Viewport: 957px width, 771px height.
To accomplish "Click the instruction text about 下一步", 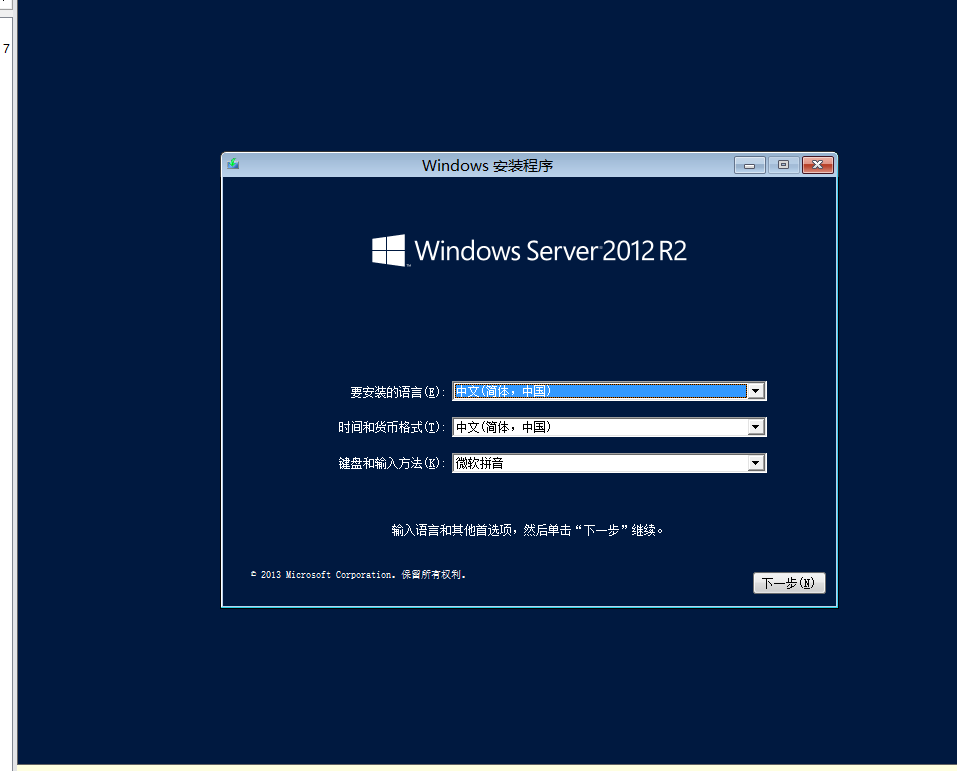I will (x=527, y=530).
